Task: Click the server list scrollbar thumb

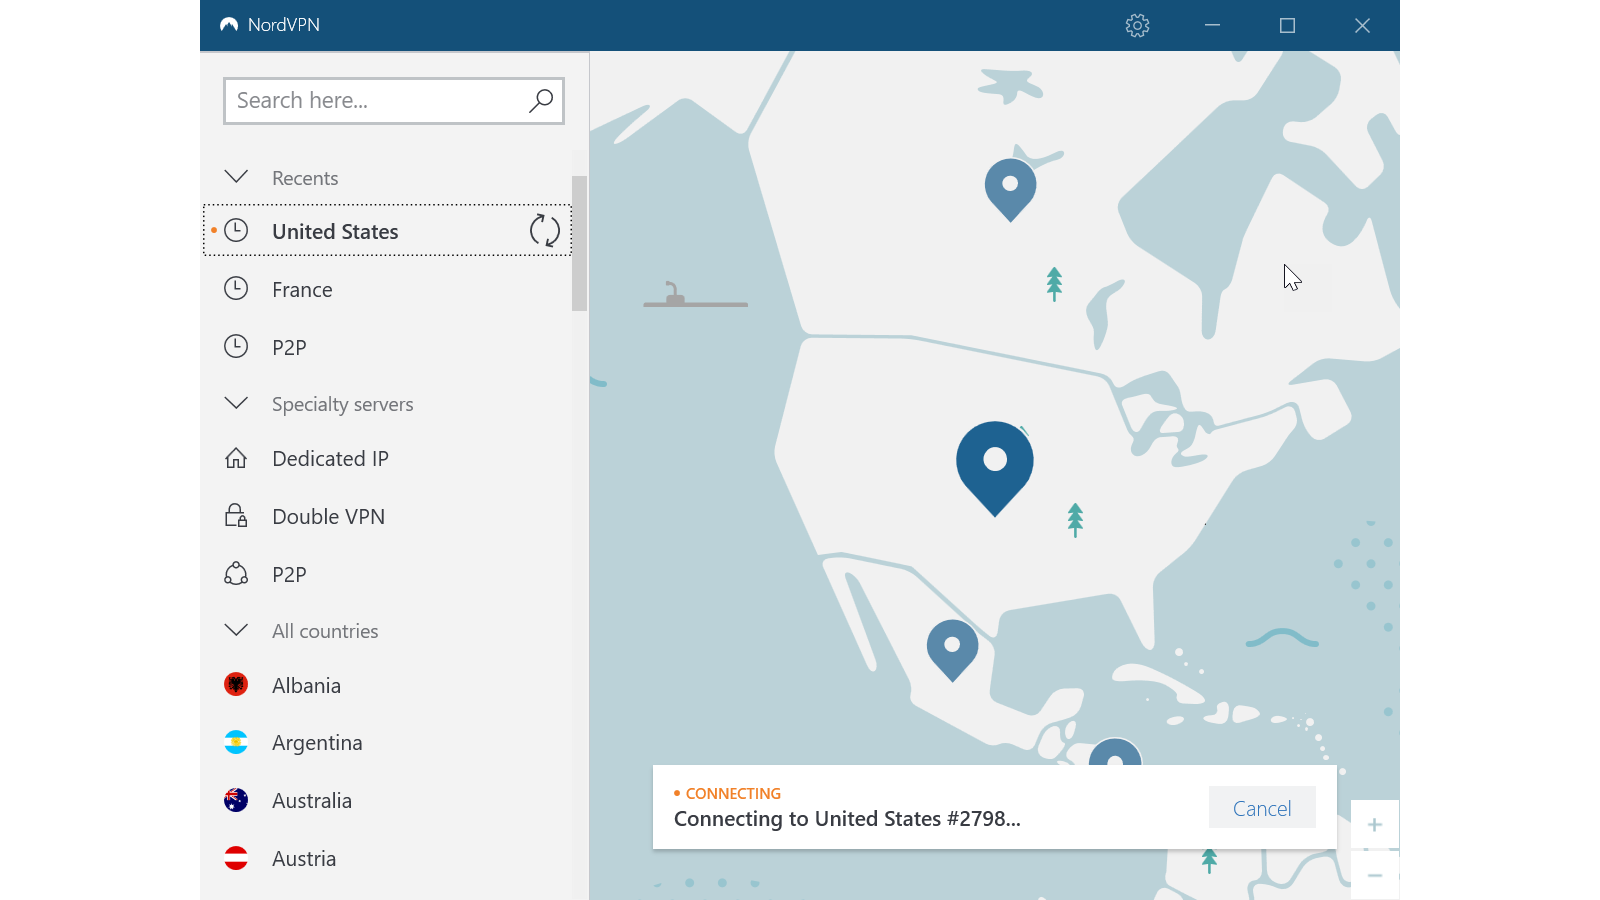Action: click(579, 243)
